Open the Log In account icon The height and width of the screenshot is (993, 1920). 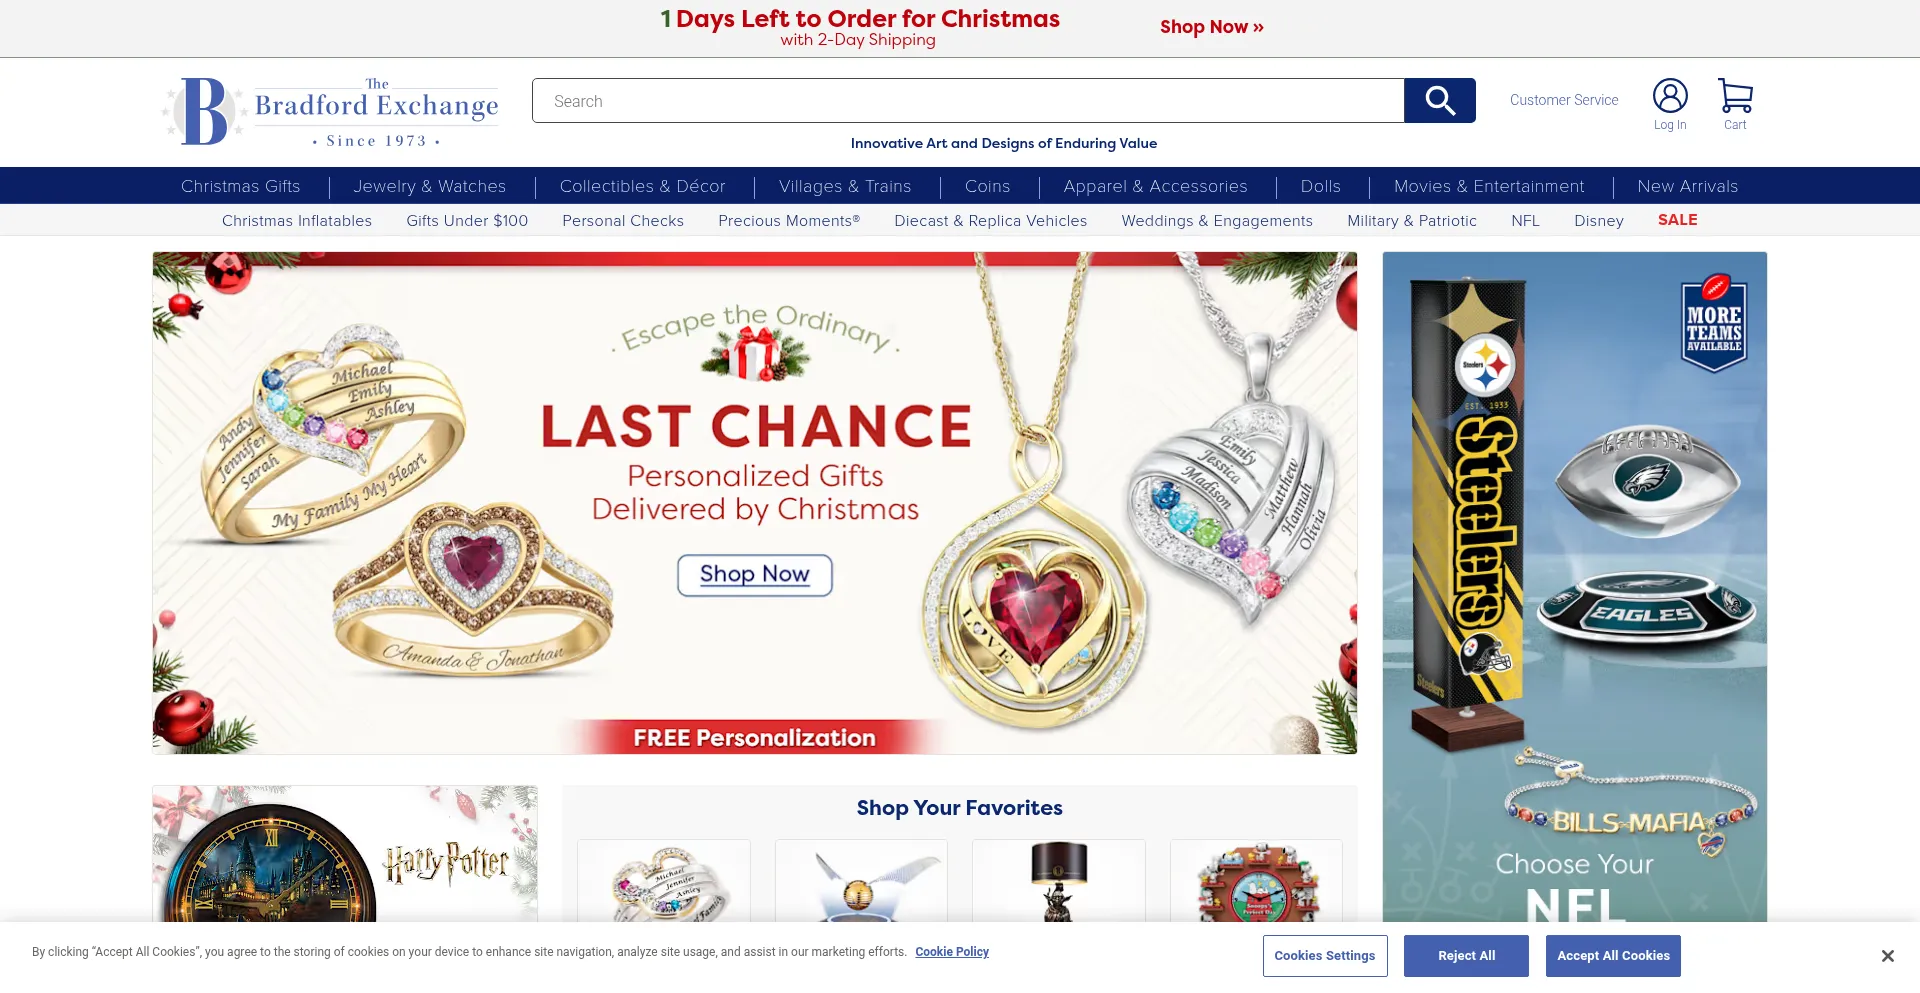[1670, 104]
